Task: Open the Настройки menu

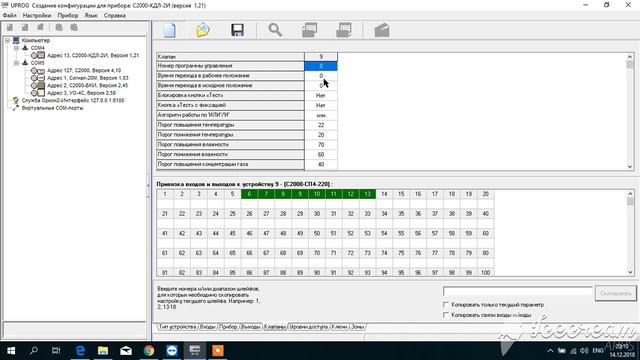Action: click(37, 15)
